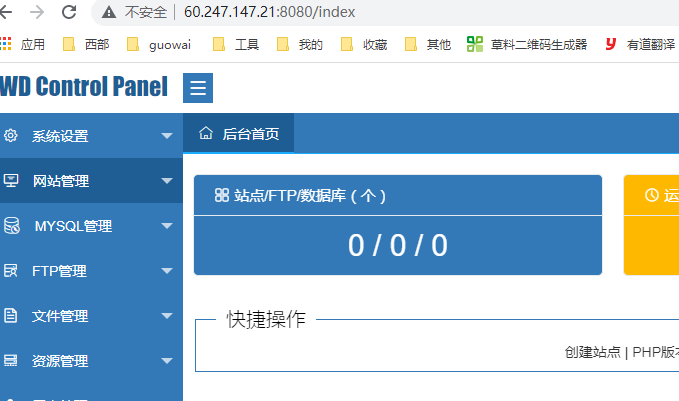679x401 pixels.
Task: Open the 后台首页 tab
Action: click(250, 134)
